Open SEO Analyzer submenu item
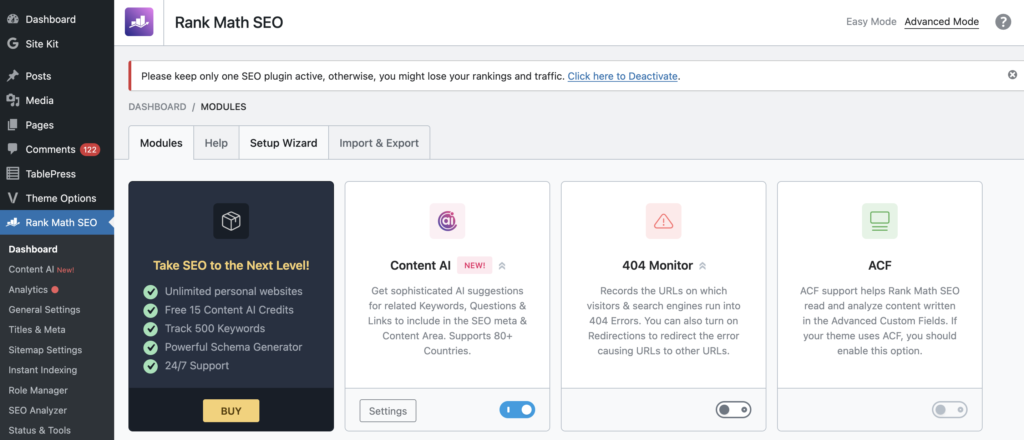The width and height of the screenshot is (1024, 440). [x=38, y=411]
